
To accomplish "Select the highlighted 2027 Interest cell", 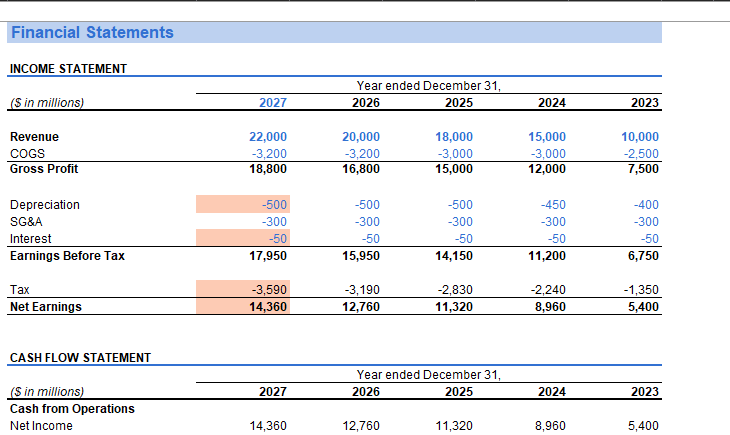I will pos(243,238).
